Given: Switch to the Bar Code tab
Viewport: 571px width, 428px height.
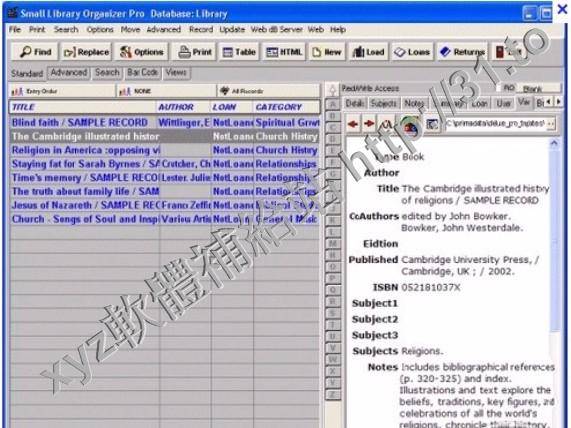Looking at the screenshot, I should (x=142, y=72).
